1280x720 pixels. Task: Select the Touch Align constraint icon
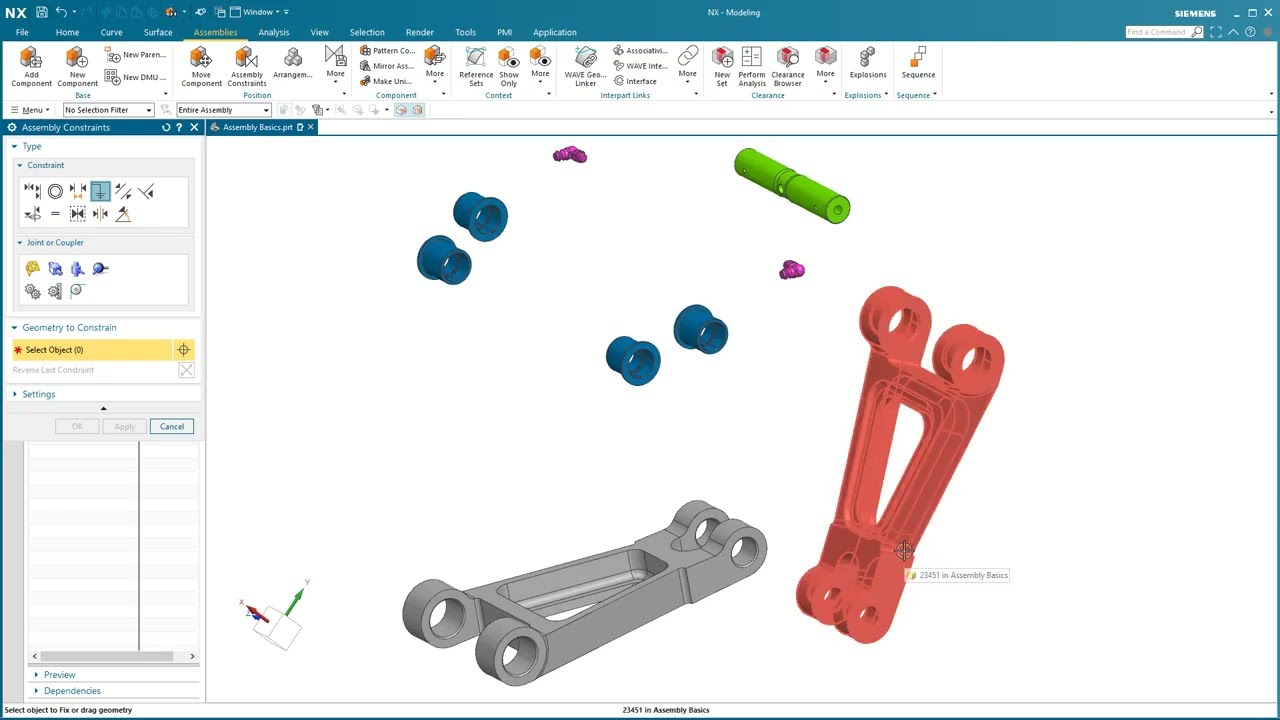pyautogui.click(x=33, y=191)
